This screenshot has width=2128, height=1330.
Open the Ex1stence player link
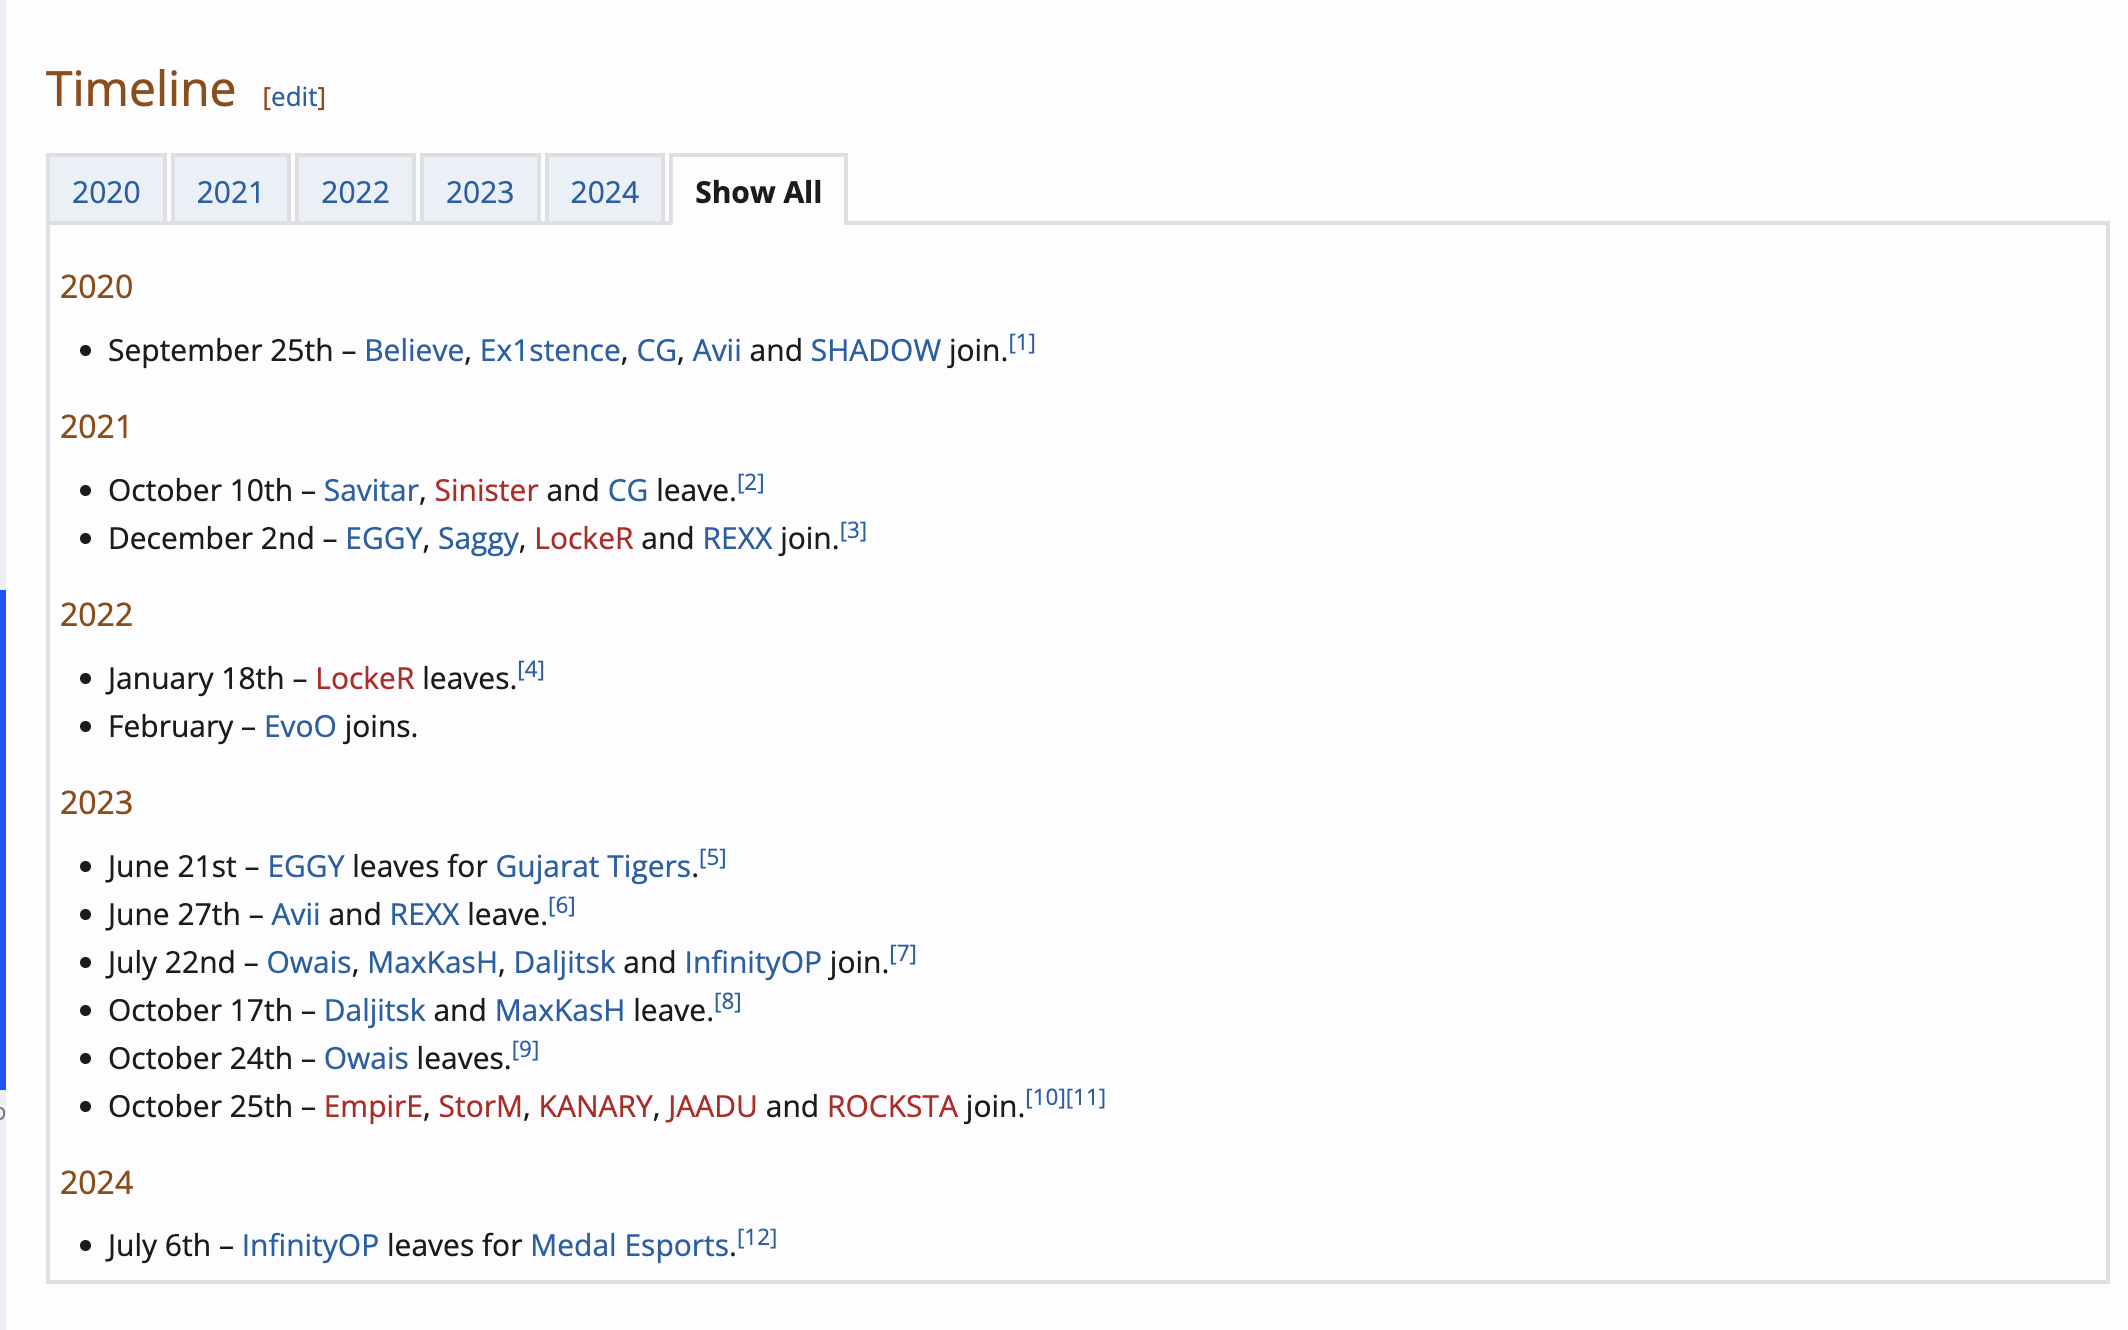click(550, 350)
